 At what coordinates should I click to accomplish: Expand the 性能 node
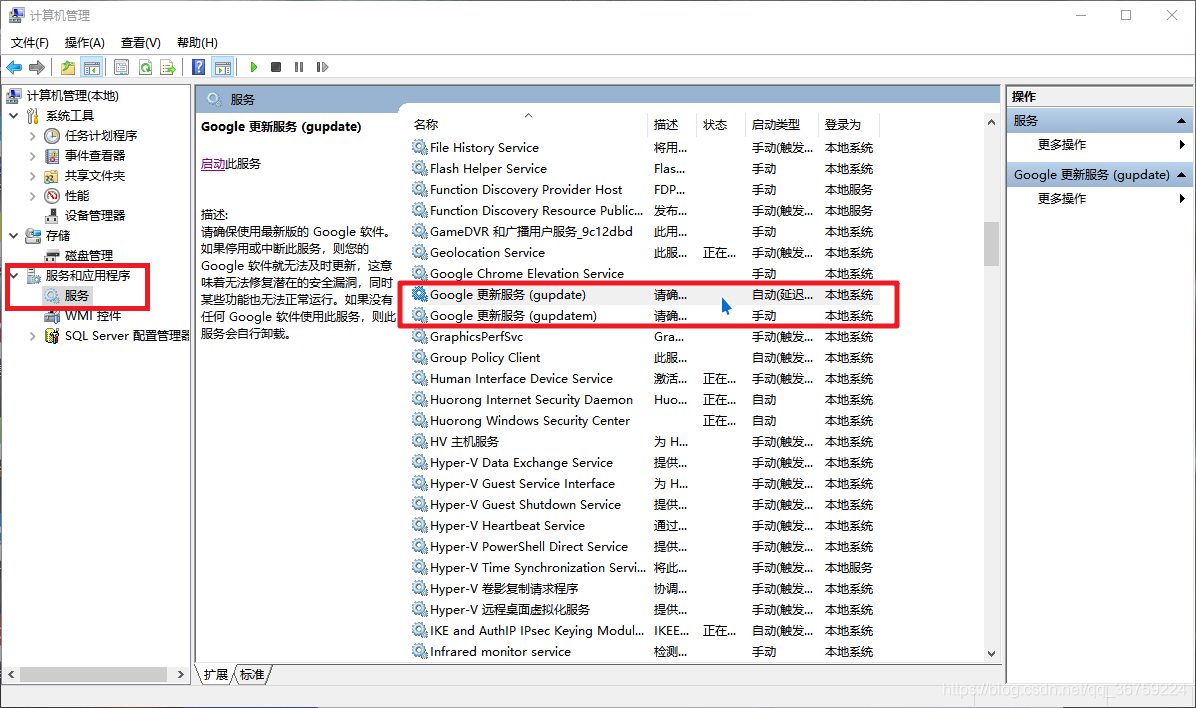tap(32, 196)
